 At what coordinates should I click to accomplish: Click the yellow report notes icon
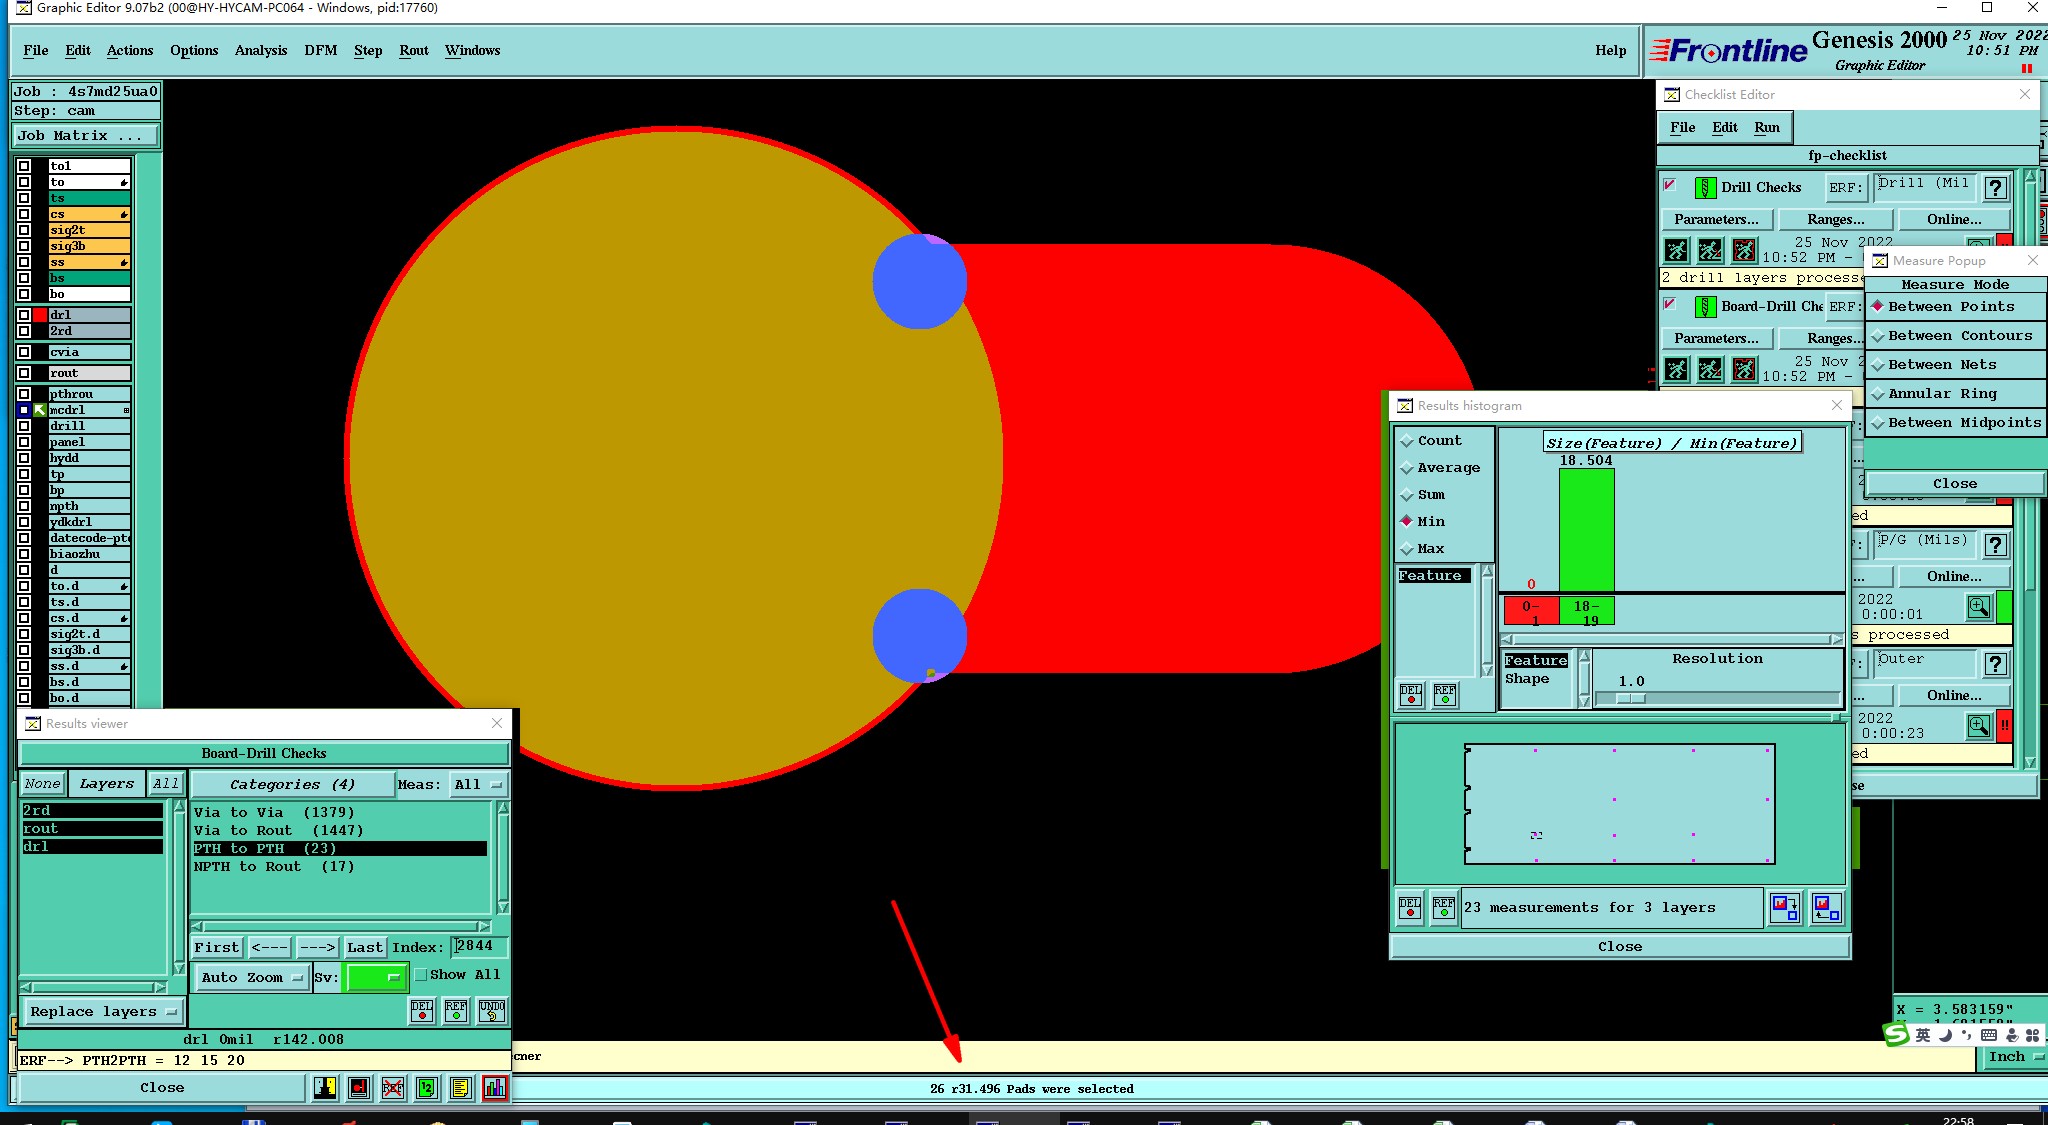(x=460, y=1088)
